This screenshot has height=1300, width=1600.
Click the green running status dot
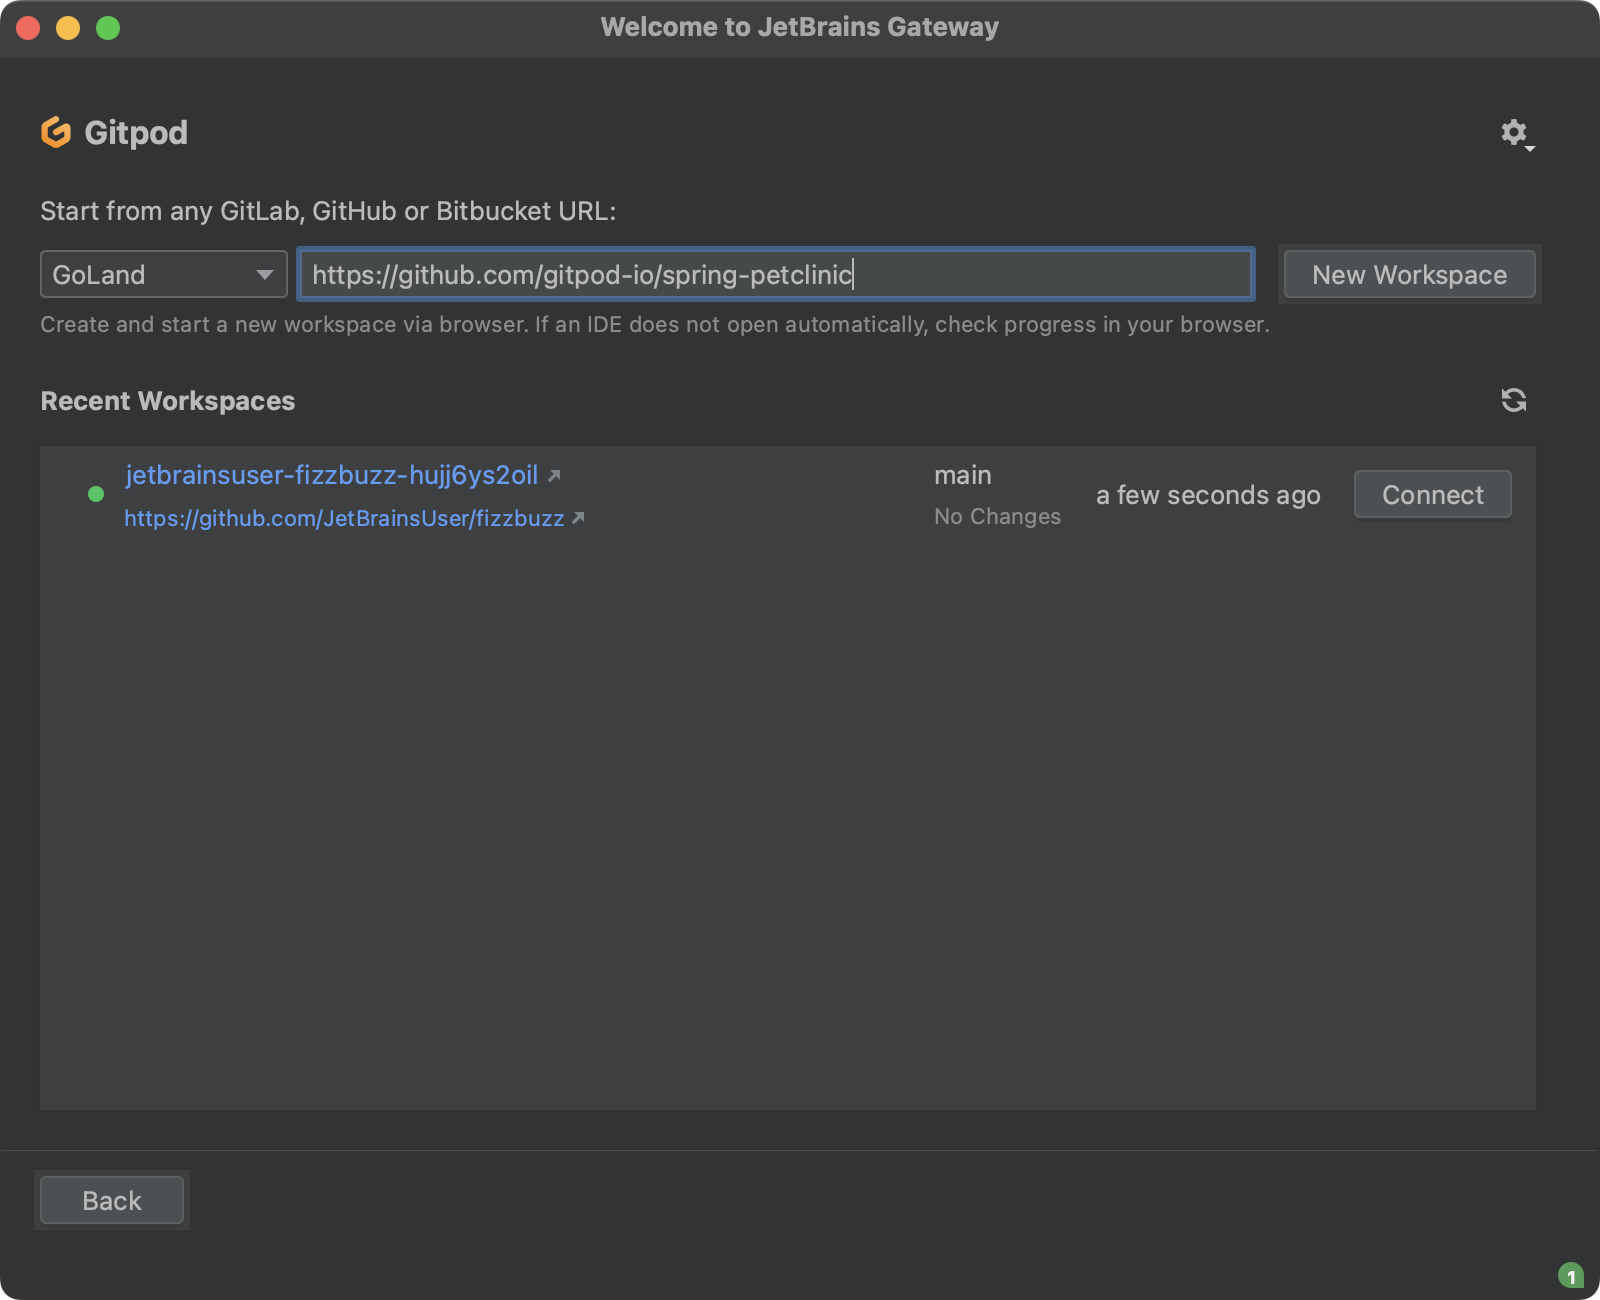[x=96, y=494]
